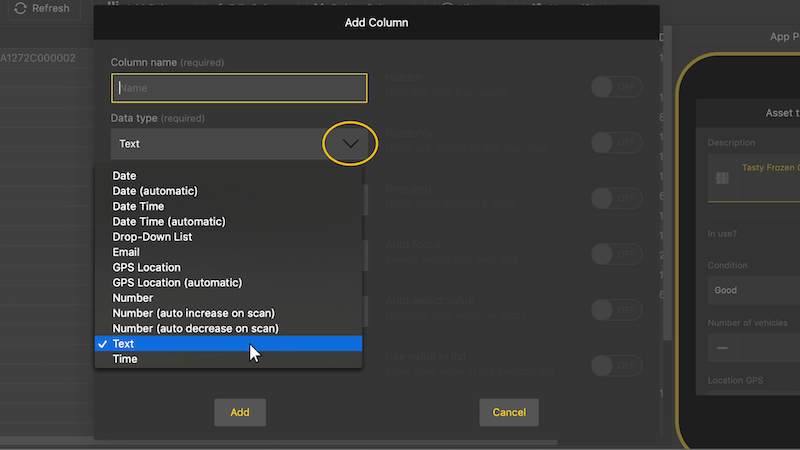The height and width of the screenshot is (450, 800).
Task: Pick the Time data type entry
Action: pyautogui.click(x=125, y=359)
